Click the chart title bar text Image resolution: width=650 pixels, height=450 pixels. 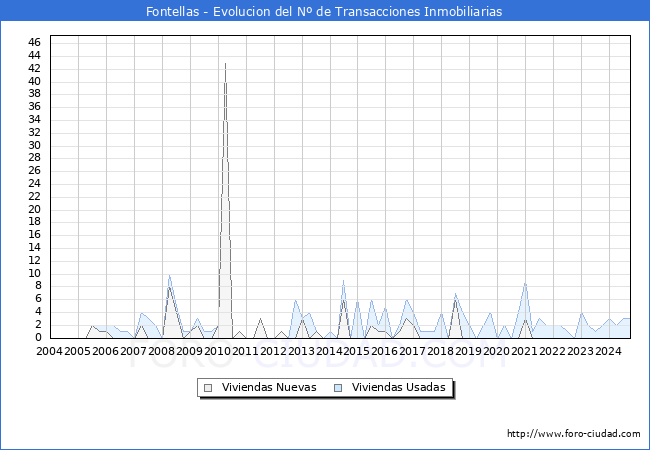click(324, 11)
